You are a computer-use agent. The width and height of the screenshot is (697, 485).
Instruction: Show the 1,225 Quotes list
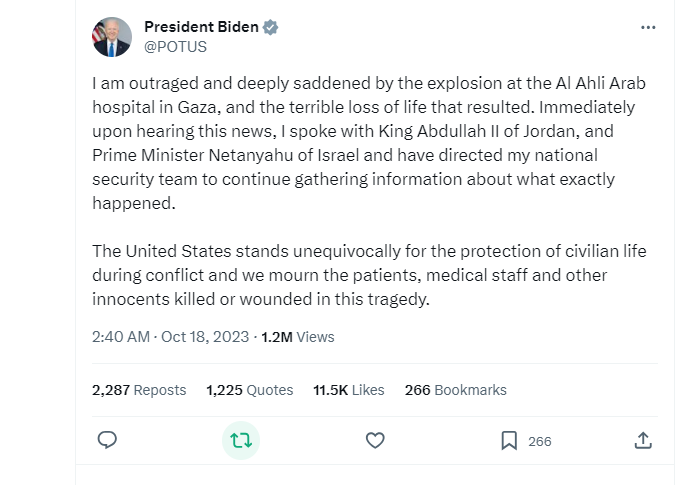(x=250, y=390)
